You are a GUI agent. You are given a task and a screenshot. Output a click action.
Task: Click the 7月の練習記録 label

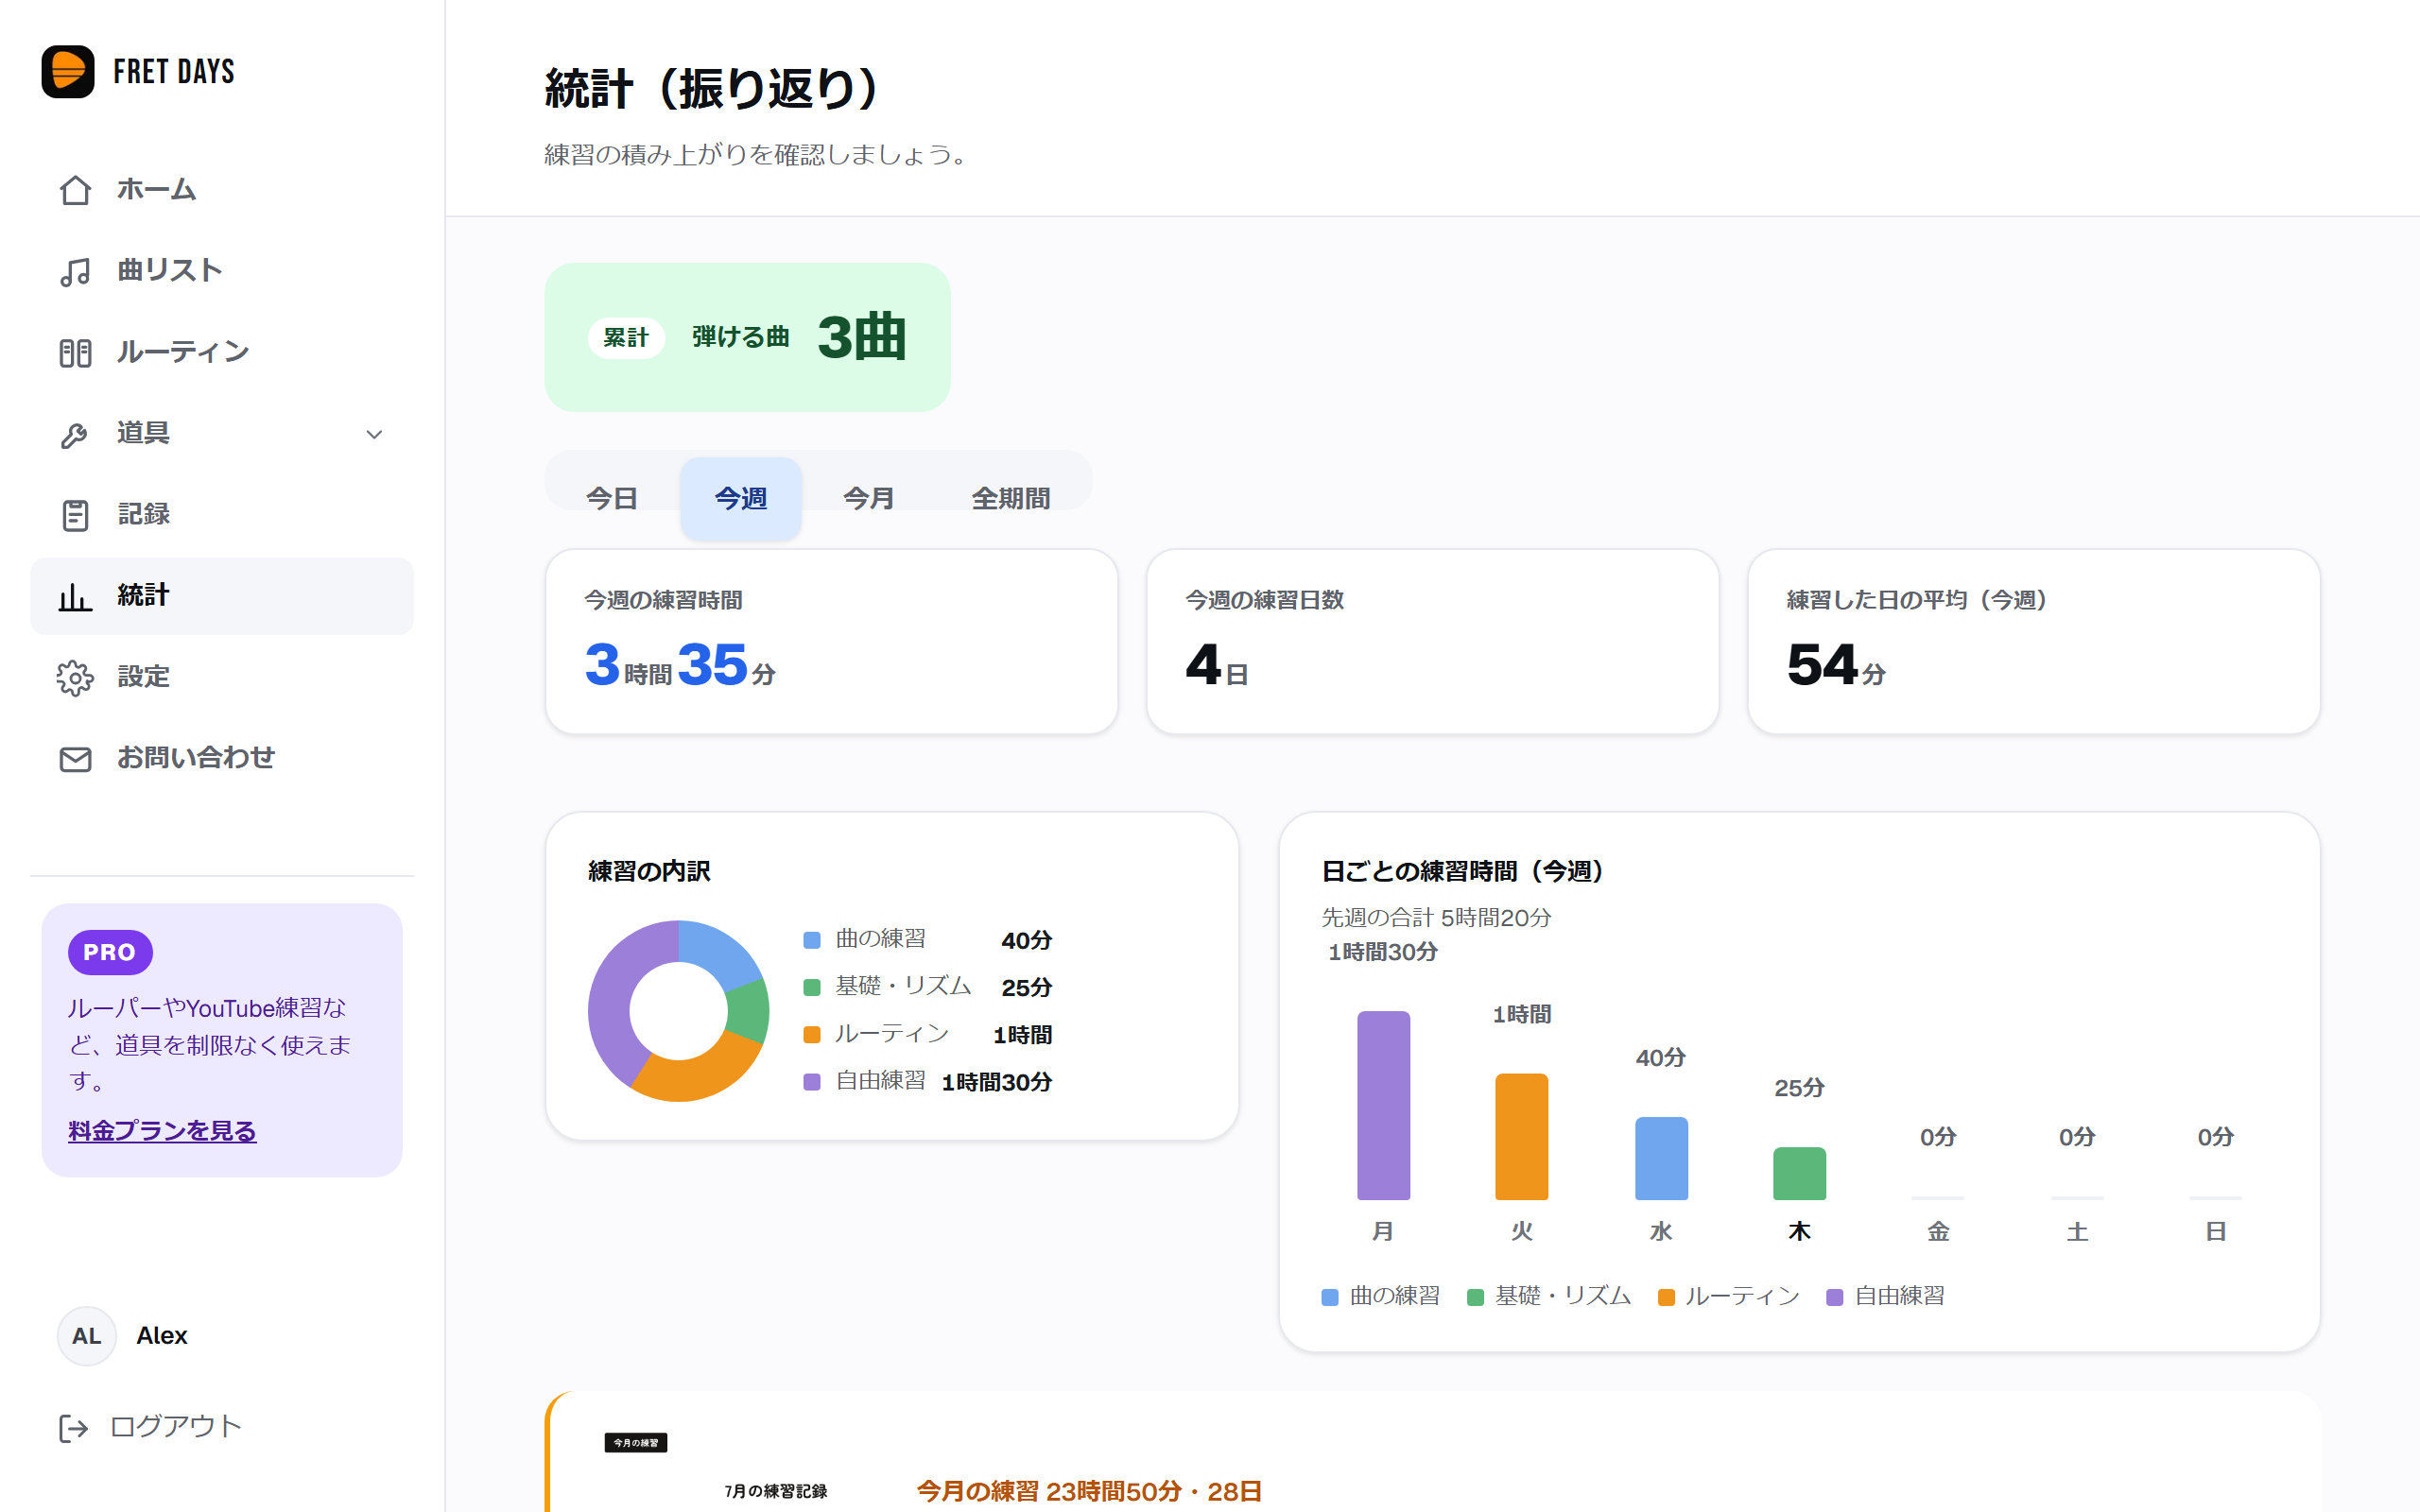coord(776,1491)
